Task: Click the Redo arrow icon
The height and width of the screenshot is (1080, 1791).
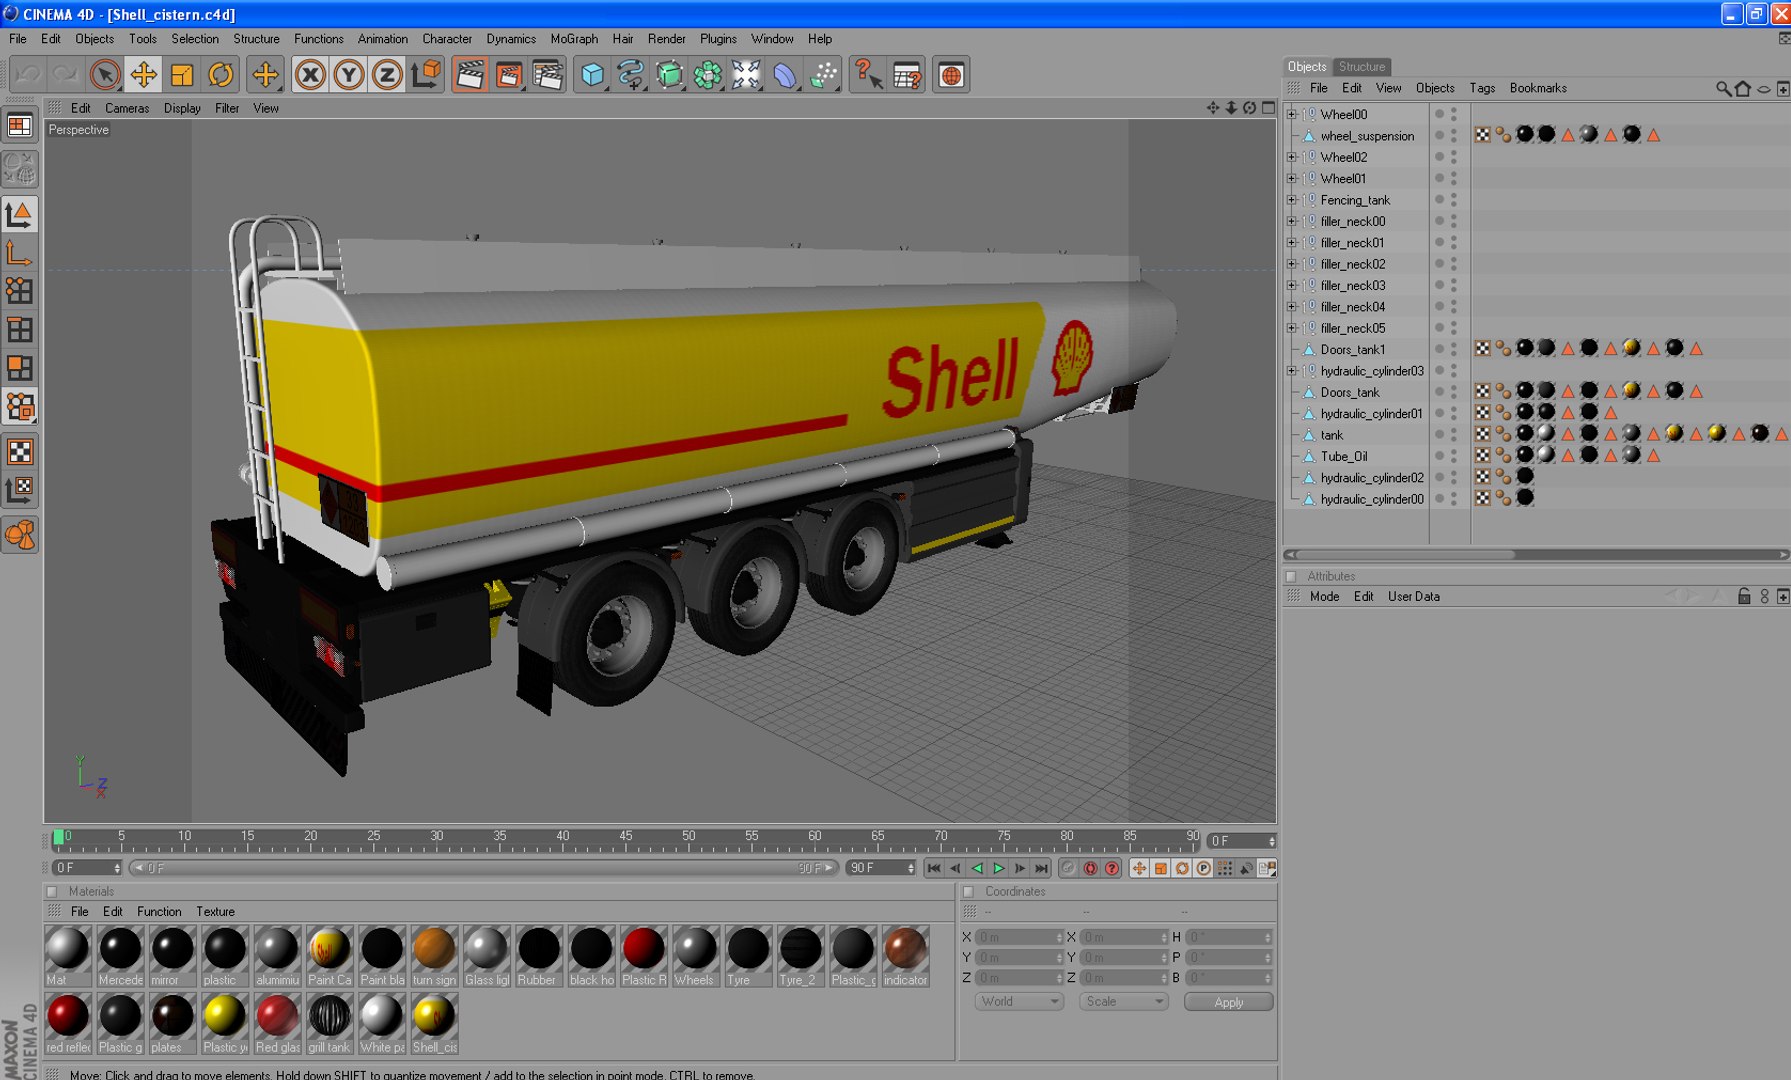Action: 66,75
